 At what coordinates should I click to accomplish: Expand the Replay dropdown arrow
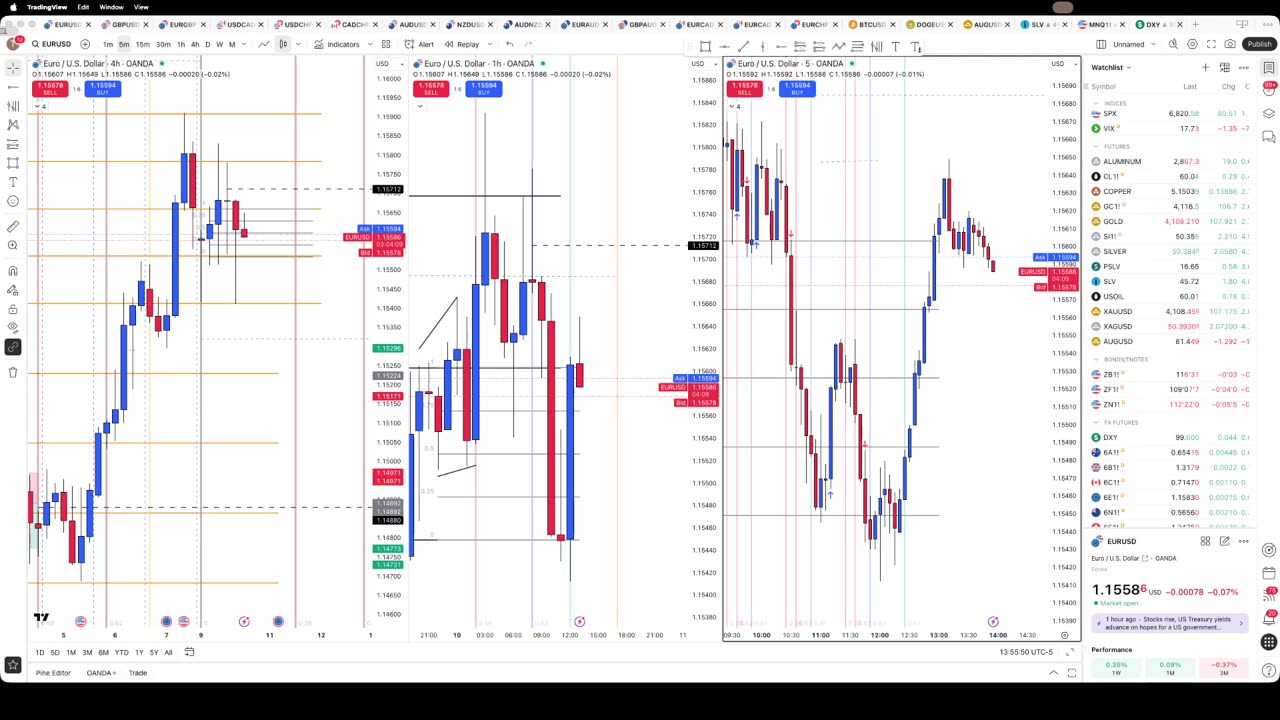click(x=489, y=44)
